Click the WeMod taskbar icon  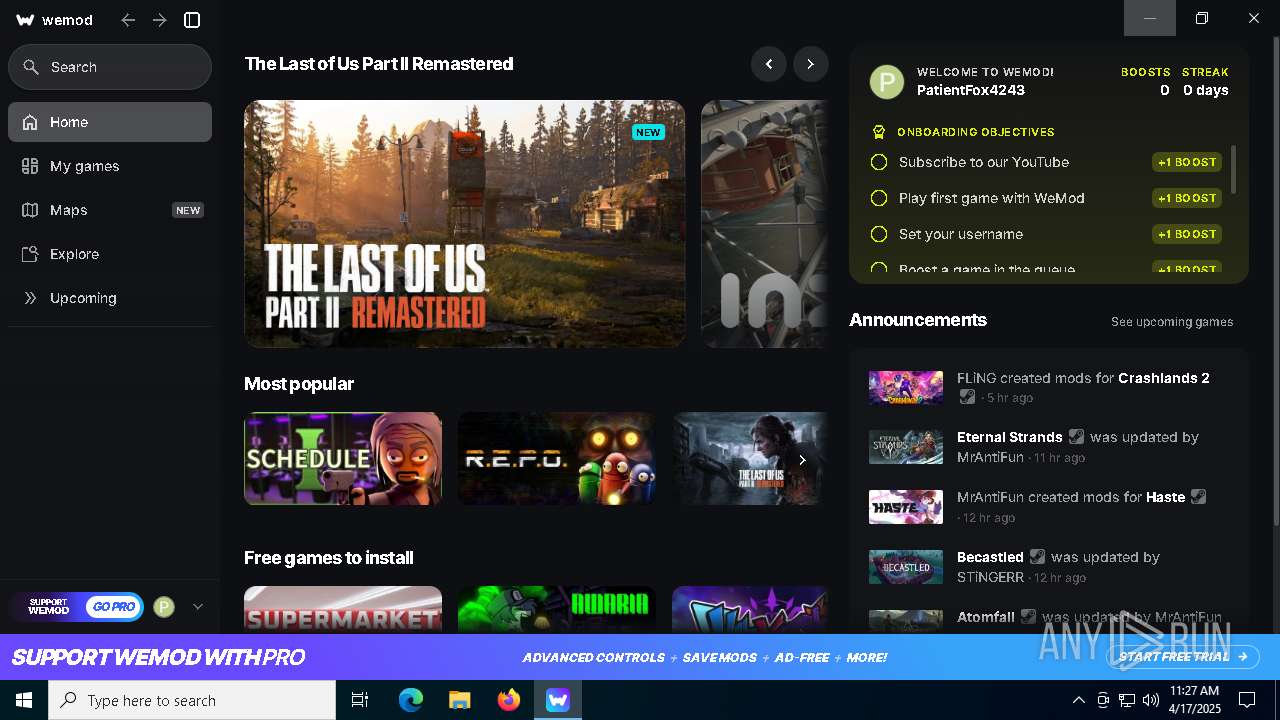(557, 700)
